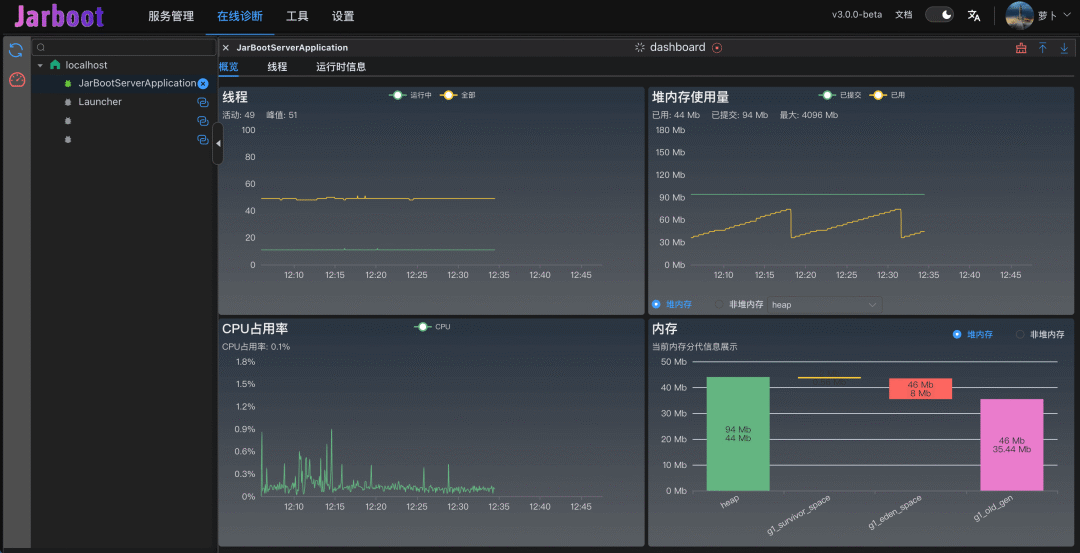Switch to the 线程 tab
This screenshot has height=553, width=1080.
click(x=277, y=67)
